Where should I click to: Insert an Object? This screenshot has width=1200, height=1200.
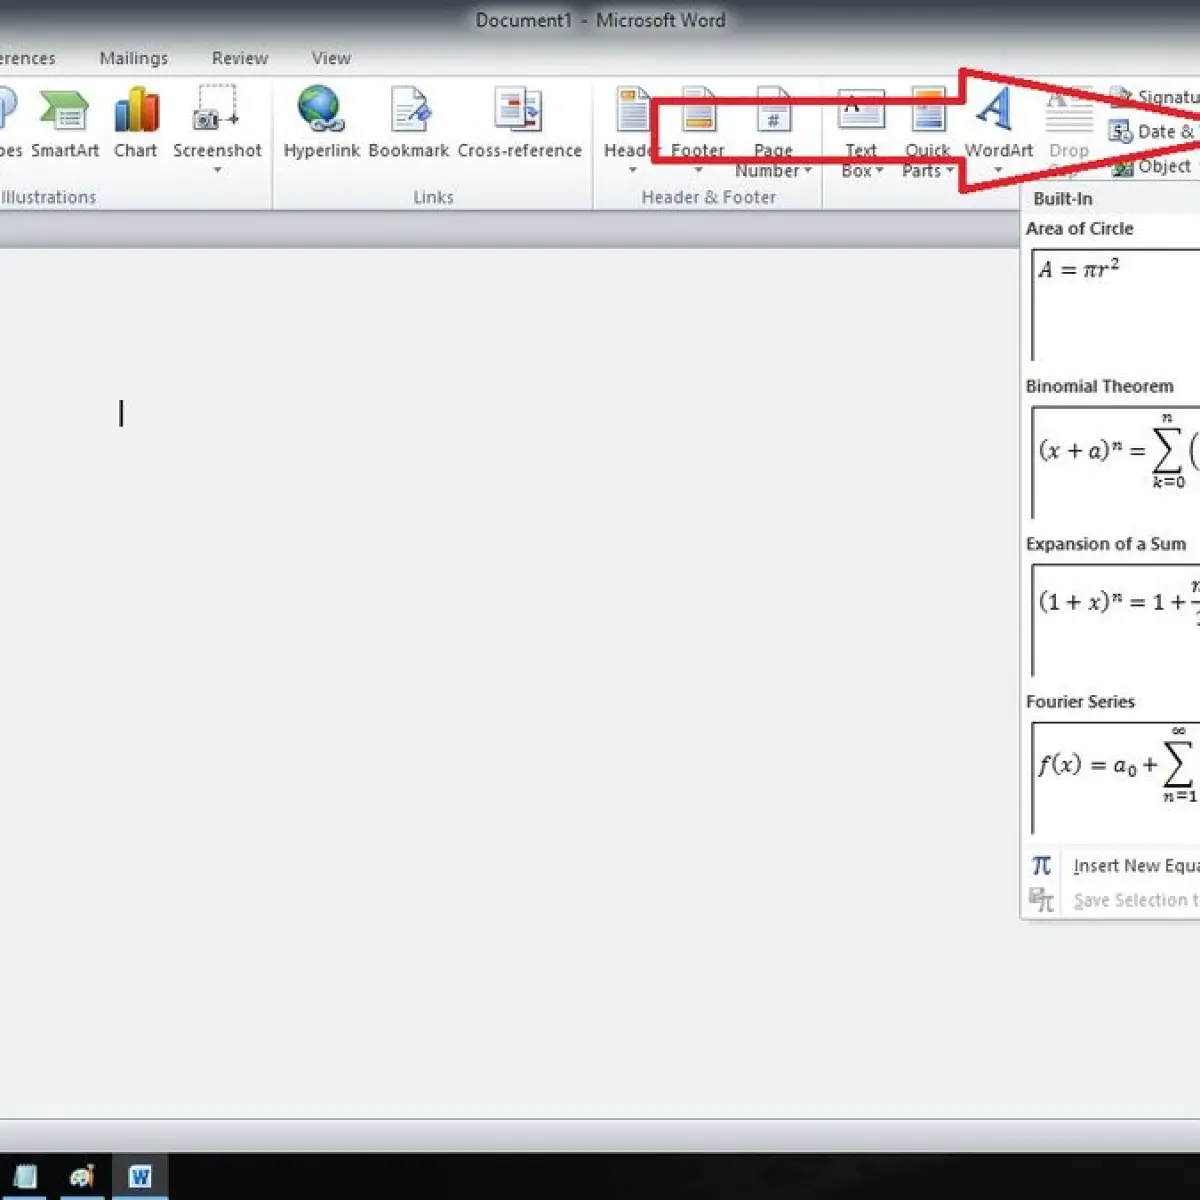point(1152,166)
